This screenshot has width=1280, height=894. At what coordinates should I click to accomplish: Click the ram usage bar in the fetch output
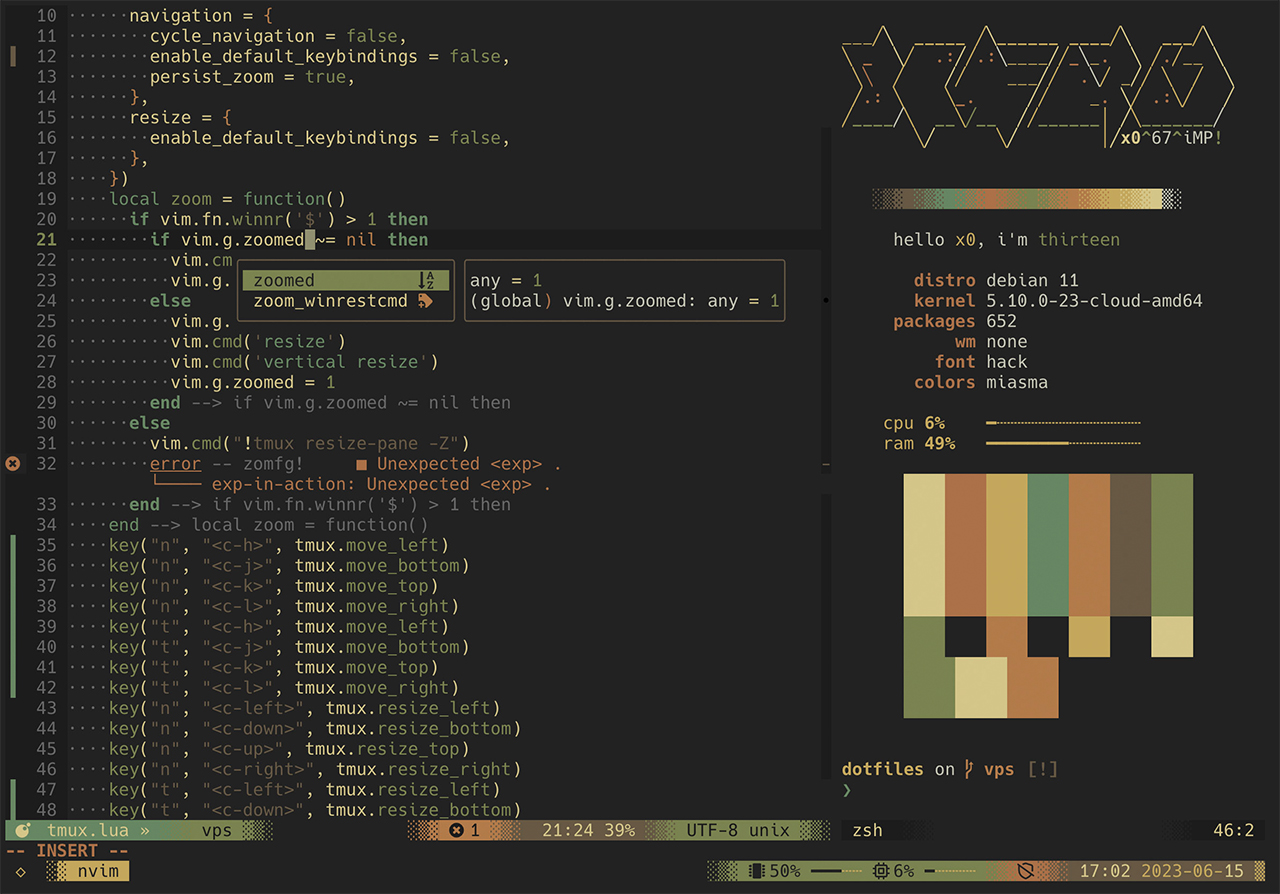pyautogui.click(x=1063, y=443)
